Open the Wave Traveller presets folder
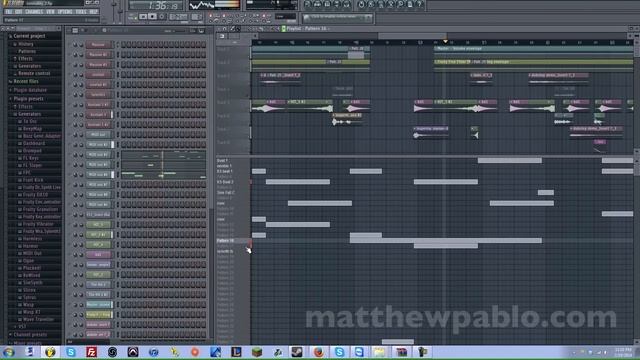The width and height of the screenshot is (640, 360). coord(38,320)
